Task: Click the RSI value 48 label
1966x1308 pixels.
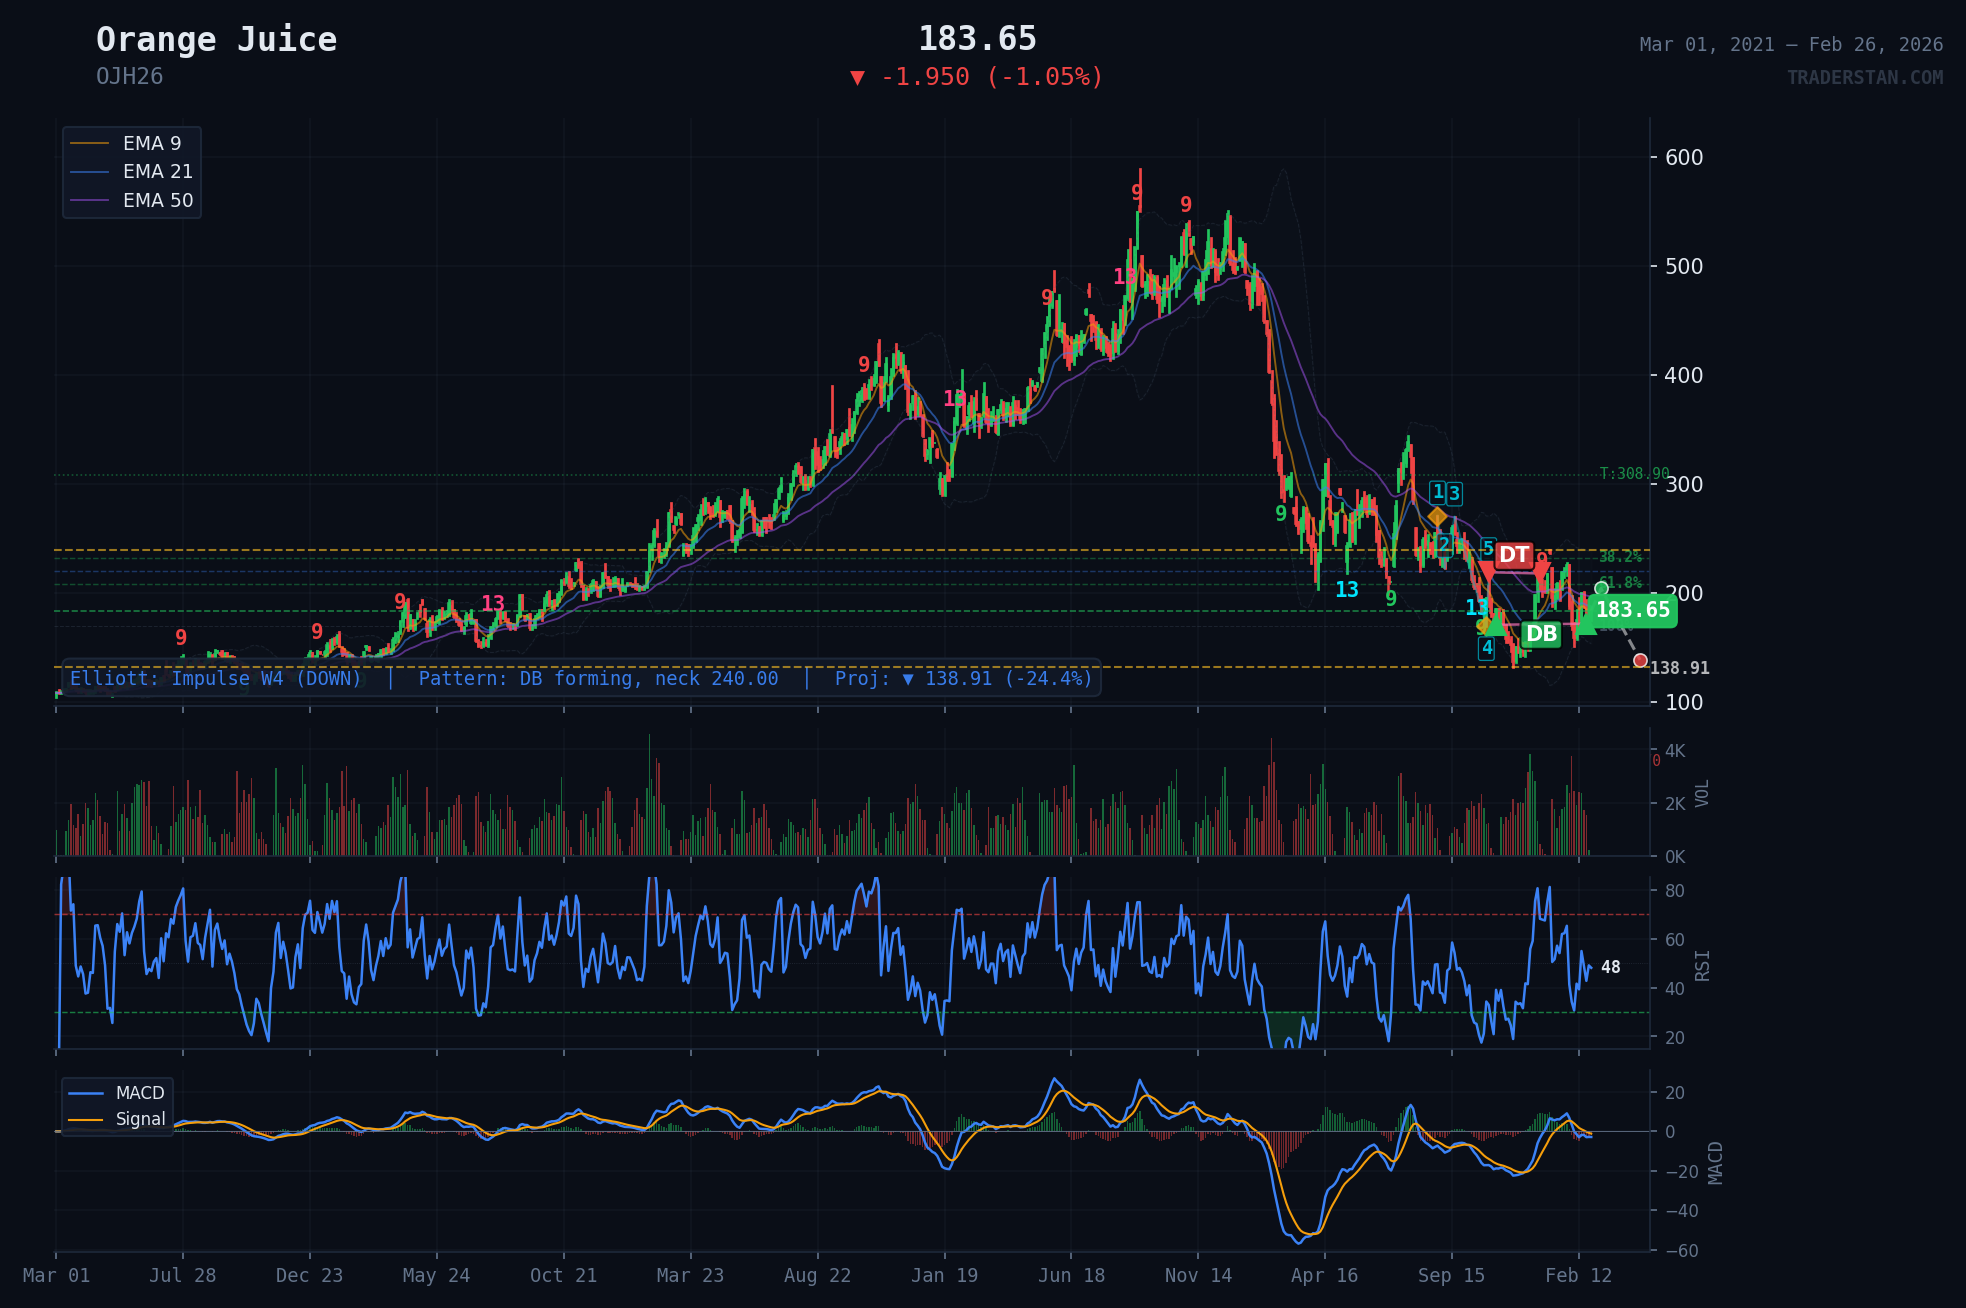Action: (x=1610, y=967)
